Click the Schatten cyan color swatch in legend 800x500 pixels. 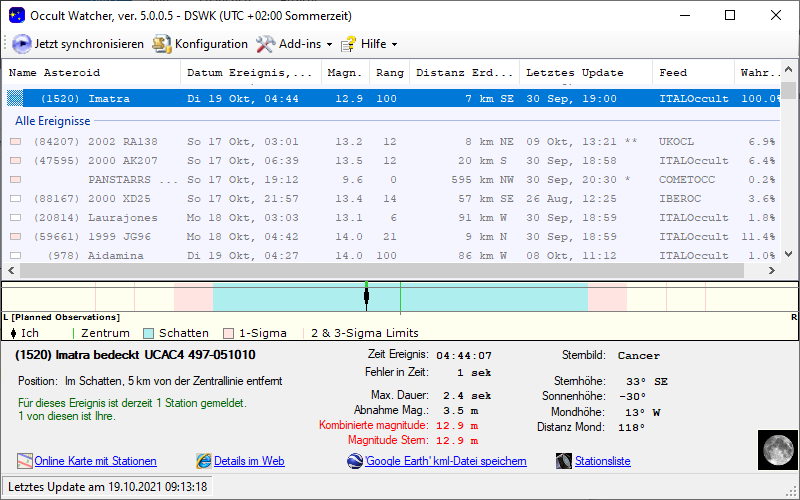tap(149, 333)
